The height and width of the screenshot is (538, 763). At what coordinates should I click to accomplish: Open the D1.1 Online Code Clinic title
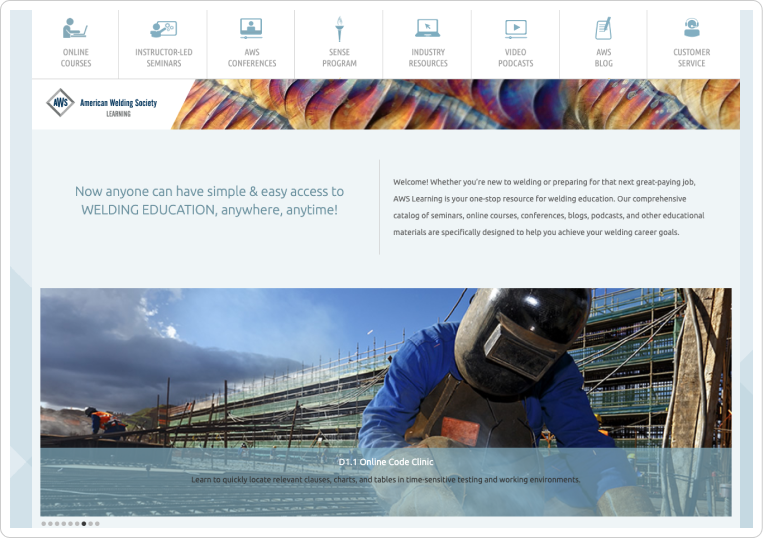(x=386, y=462)
